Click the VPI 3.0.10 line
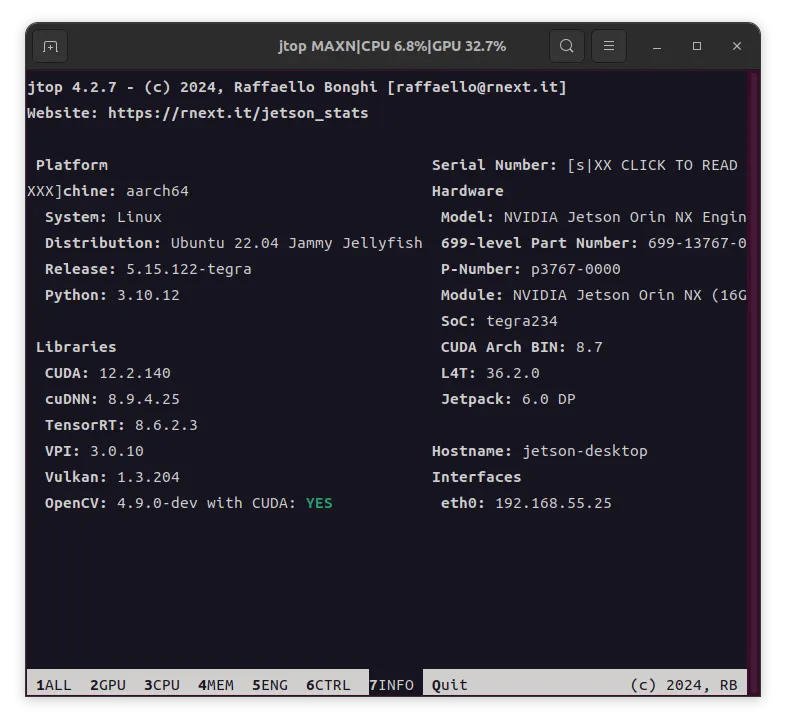 pyautogui.click(x=94, y=451)
